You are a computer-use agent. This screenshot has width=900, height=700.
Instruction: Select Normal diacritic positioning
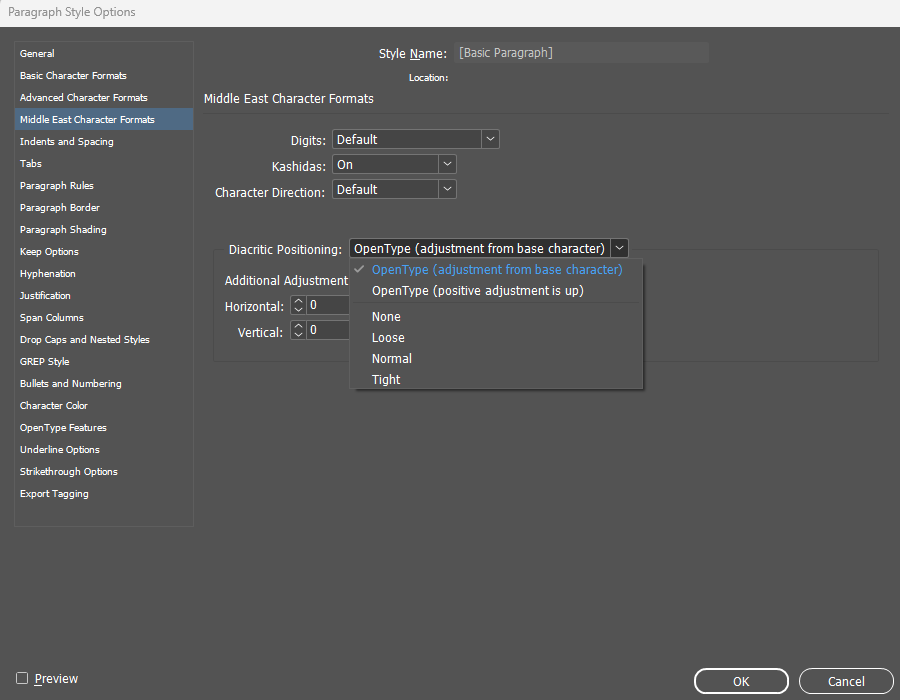(391, 359)
